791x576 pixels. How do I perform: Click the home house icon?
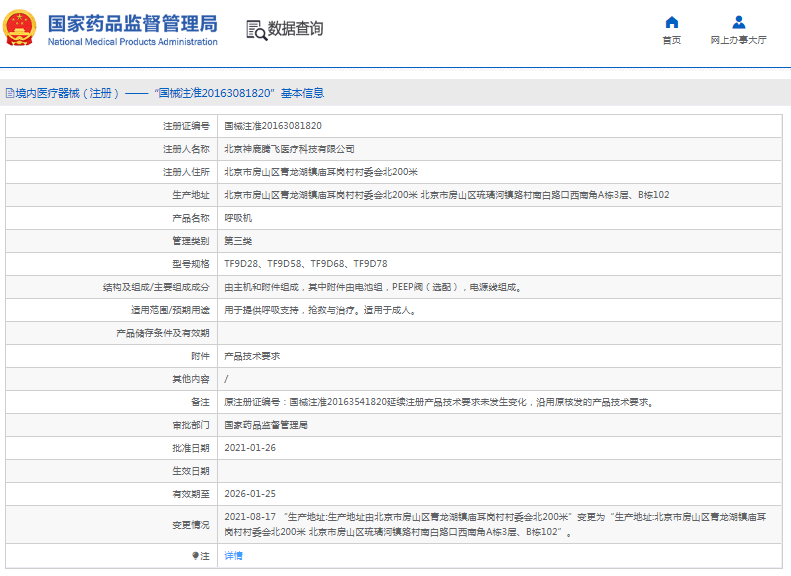point(671,22)
